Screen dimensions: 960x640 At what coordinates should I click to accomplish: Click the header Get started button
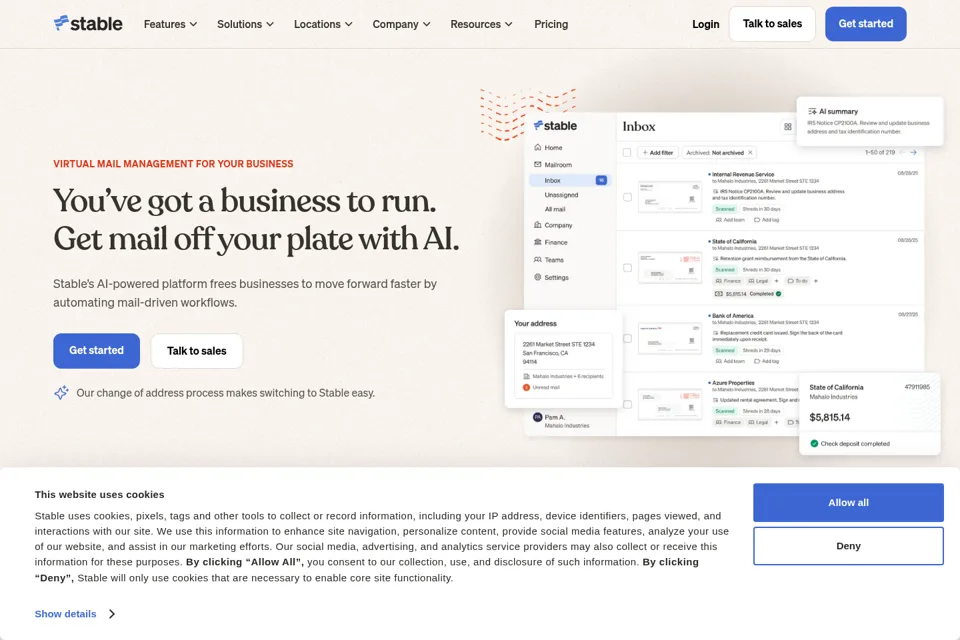click(x=866, y=24)
